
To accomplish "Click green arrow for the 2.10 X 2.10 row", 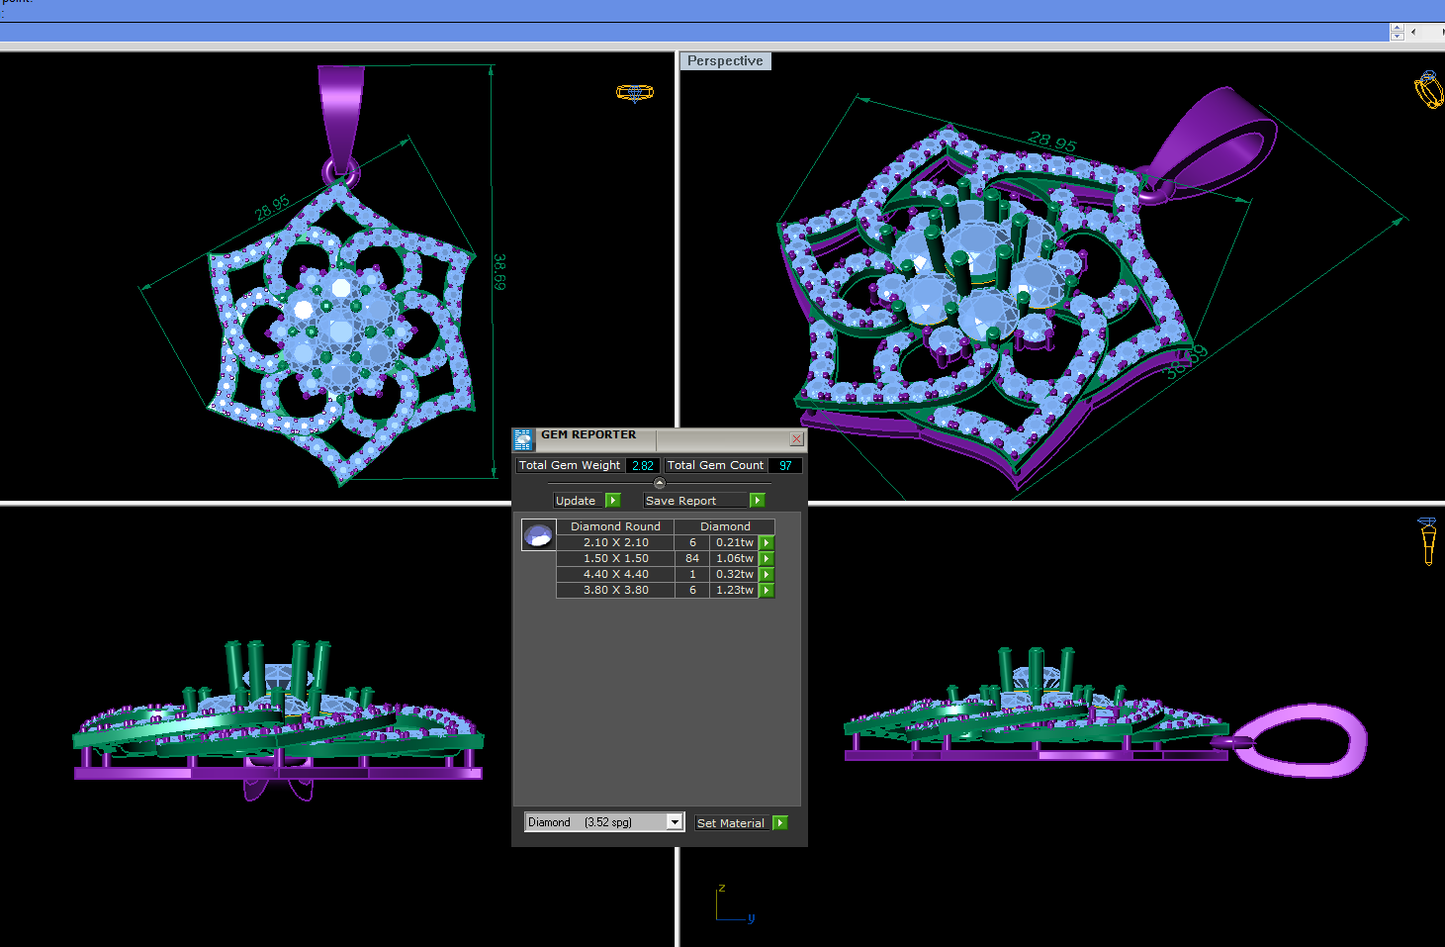I will pyautogui.click(x=767, y=543).
